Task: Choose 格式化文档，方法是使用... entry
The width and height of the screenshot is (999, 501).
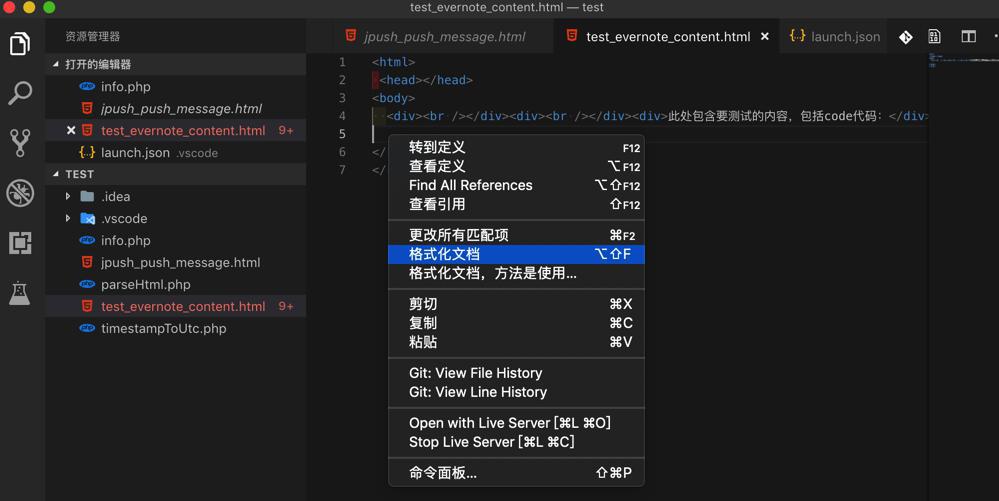Action: point(516,273)
